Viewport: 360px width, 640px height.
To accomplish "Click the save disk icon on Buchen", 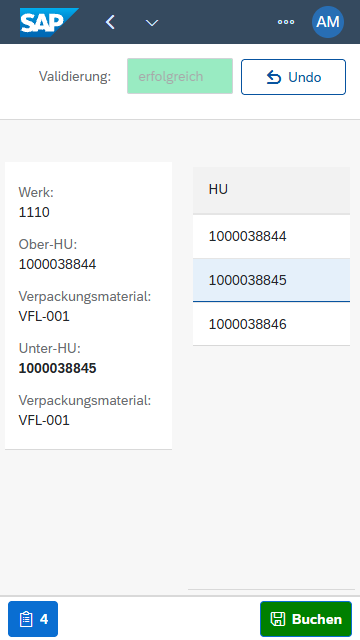I will coord(278,619).
